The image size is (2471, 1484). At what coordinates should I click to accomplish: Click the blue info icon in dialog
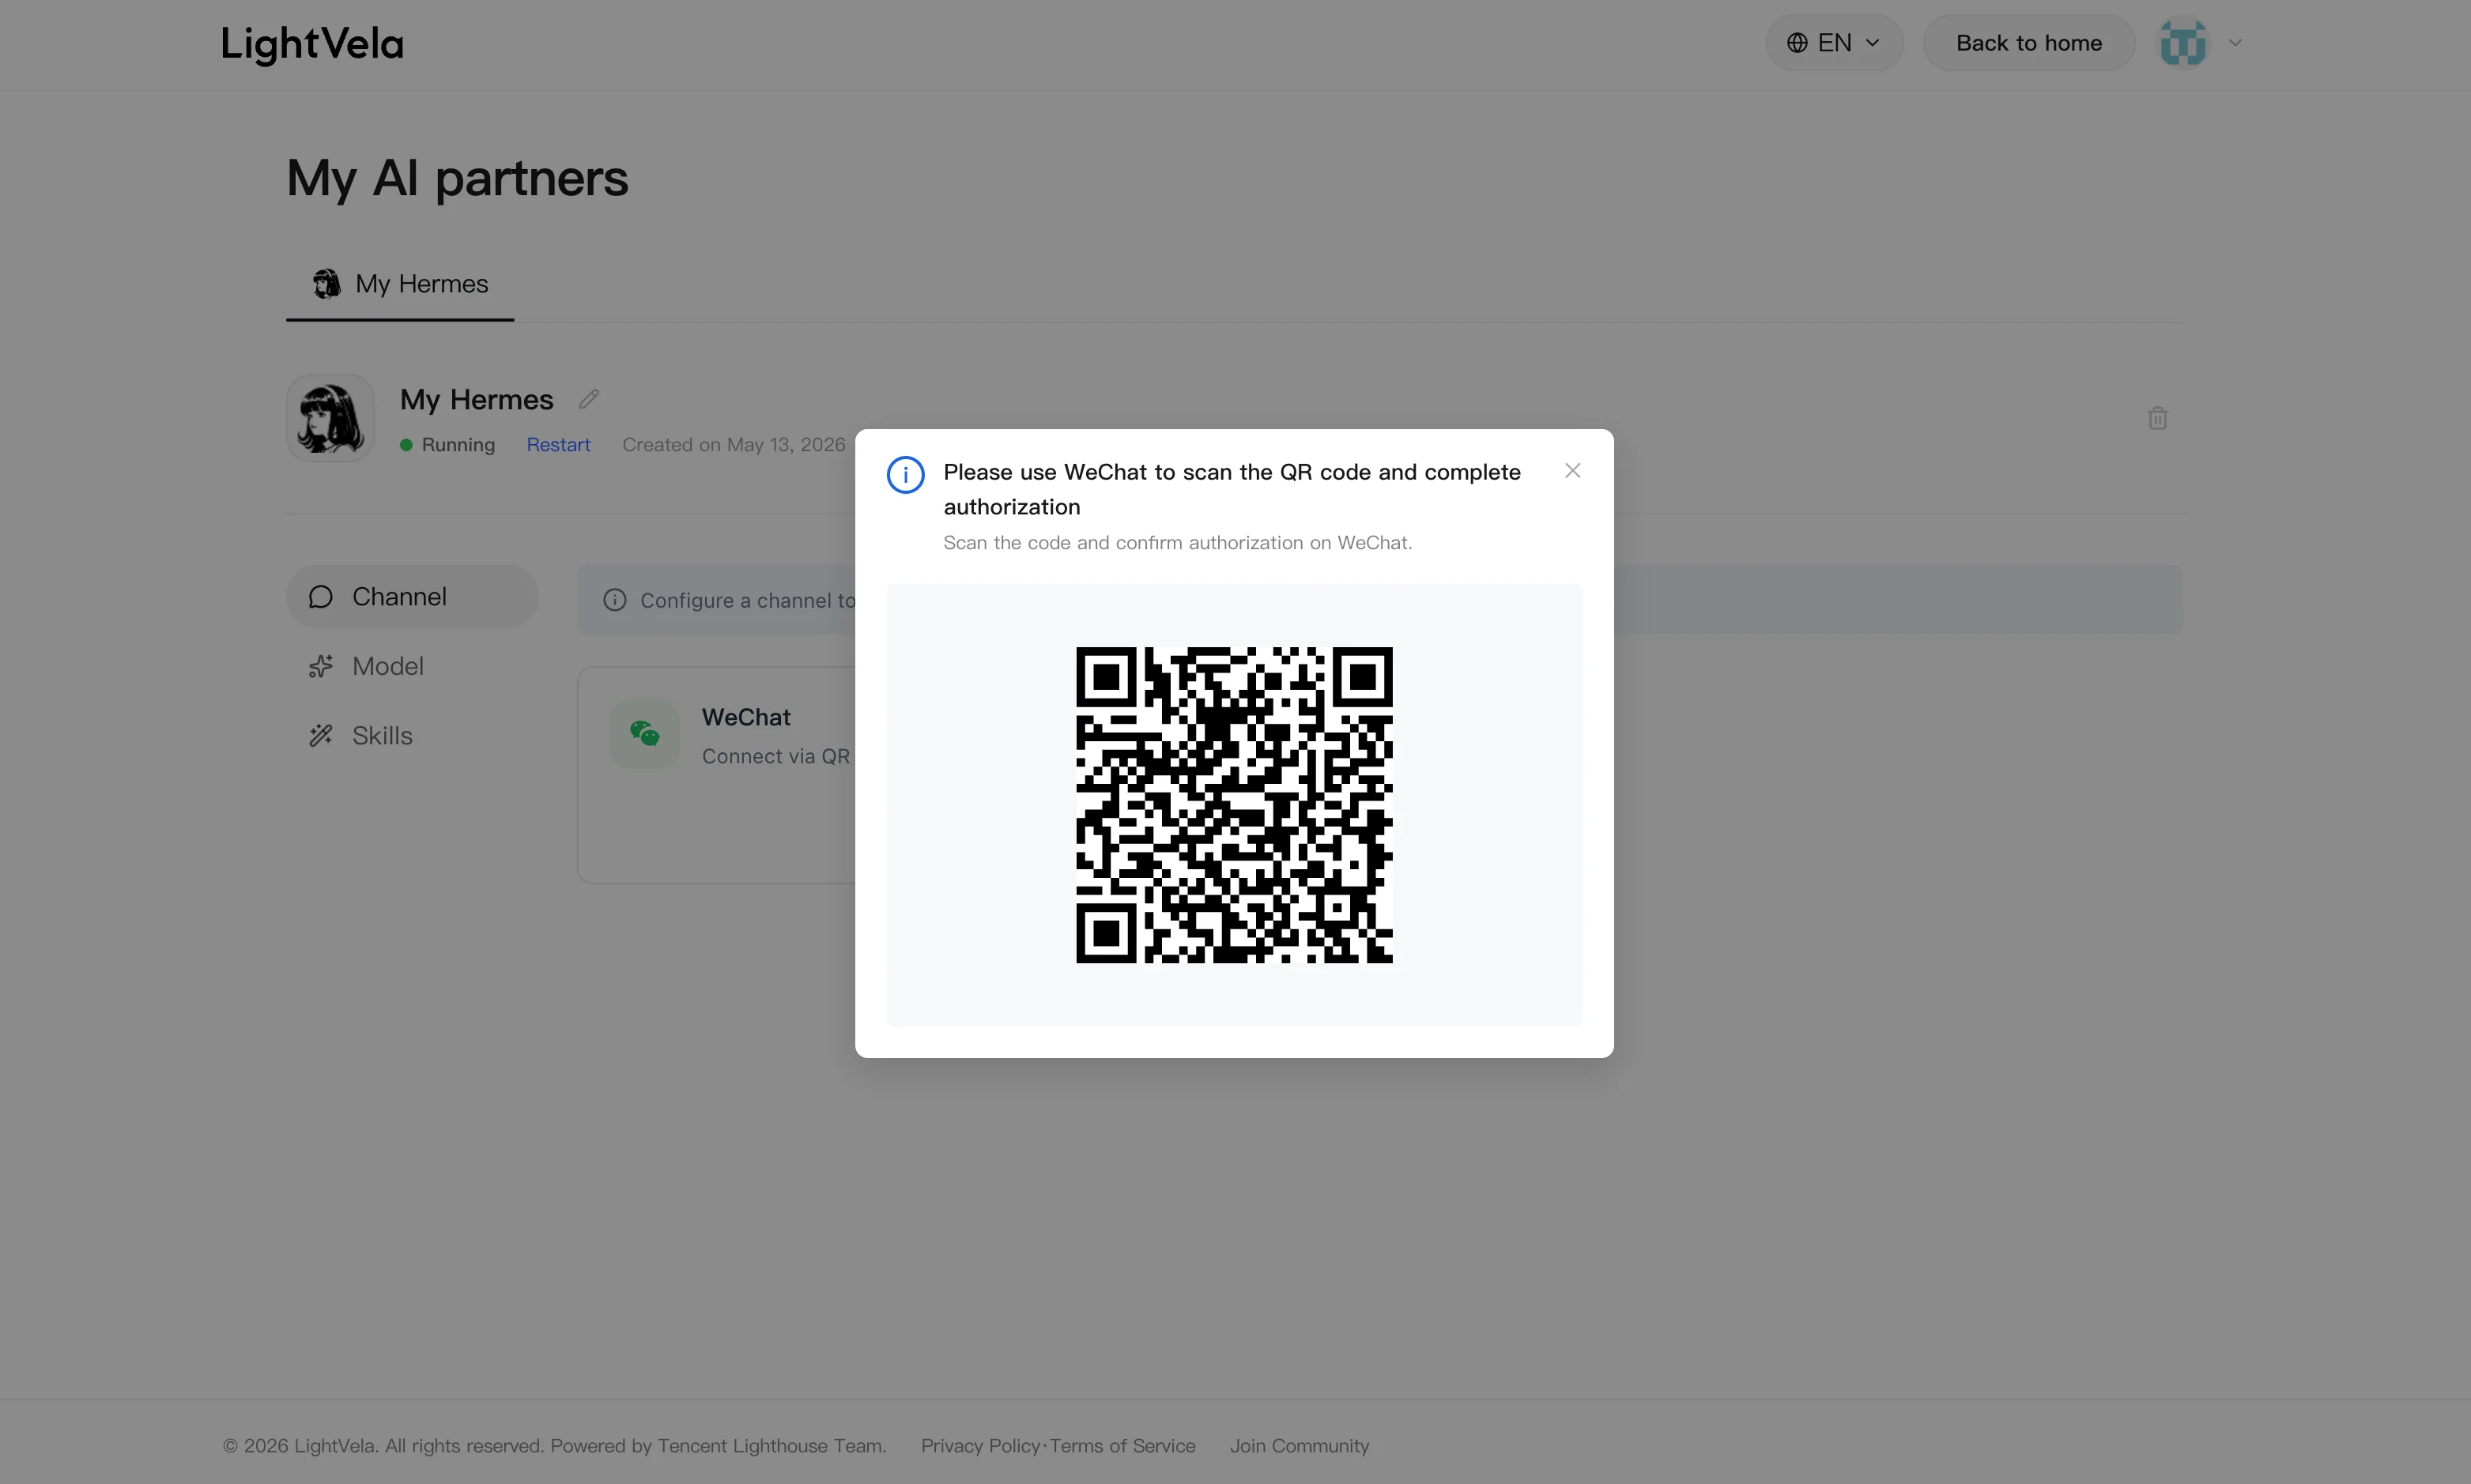point(905,475)
